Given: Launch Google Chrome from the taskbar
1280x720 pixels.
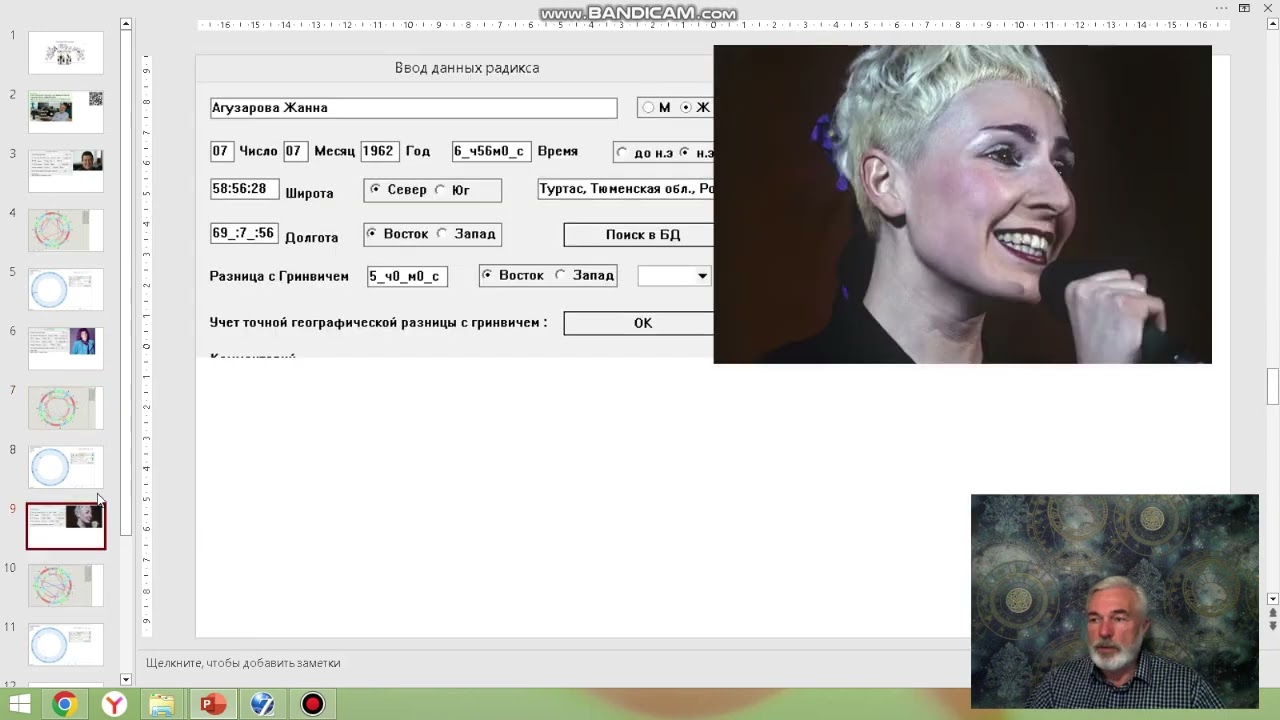Looking at the screenshot, I should click(x=64, y=704).
